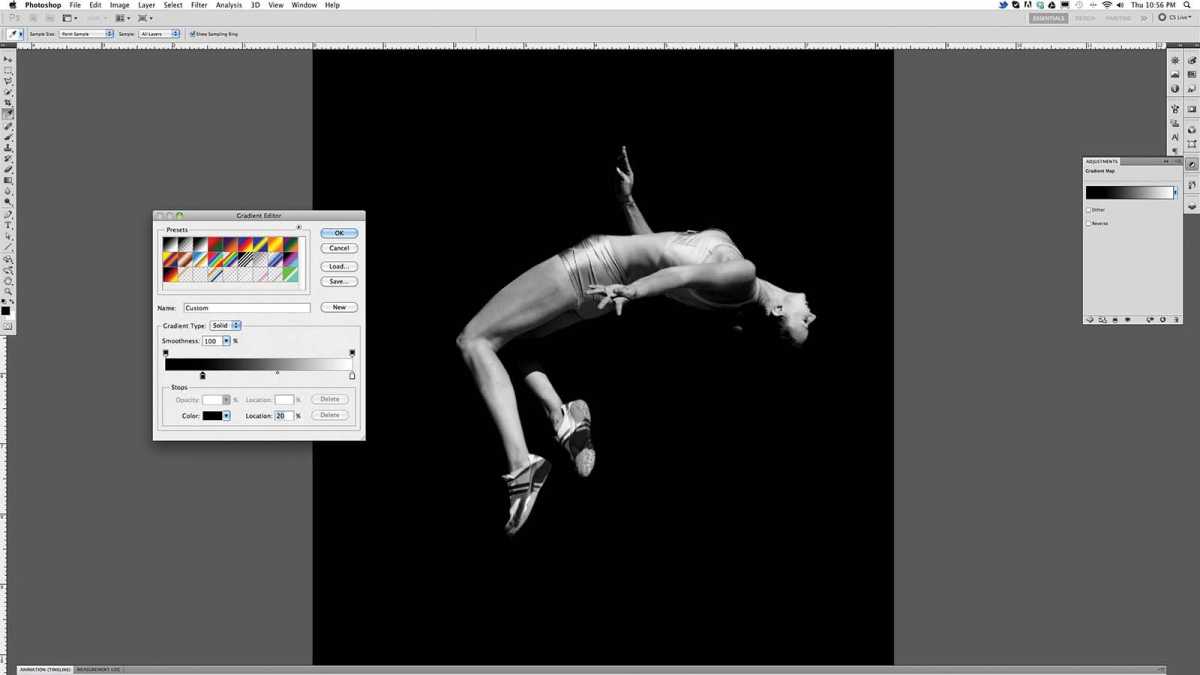
Task: Open the Layer menu
Action: tap(146, 5)
